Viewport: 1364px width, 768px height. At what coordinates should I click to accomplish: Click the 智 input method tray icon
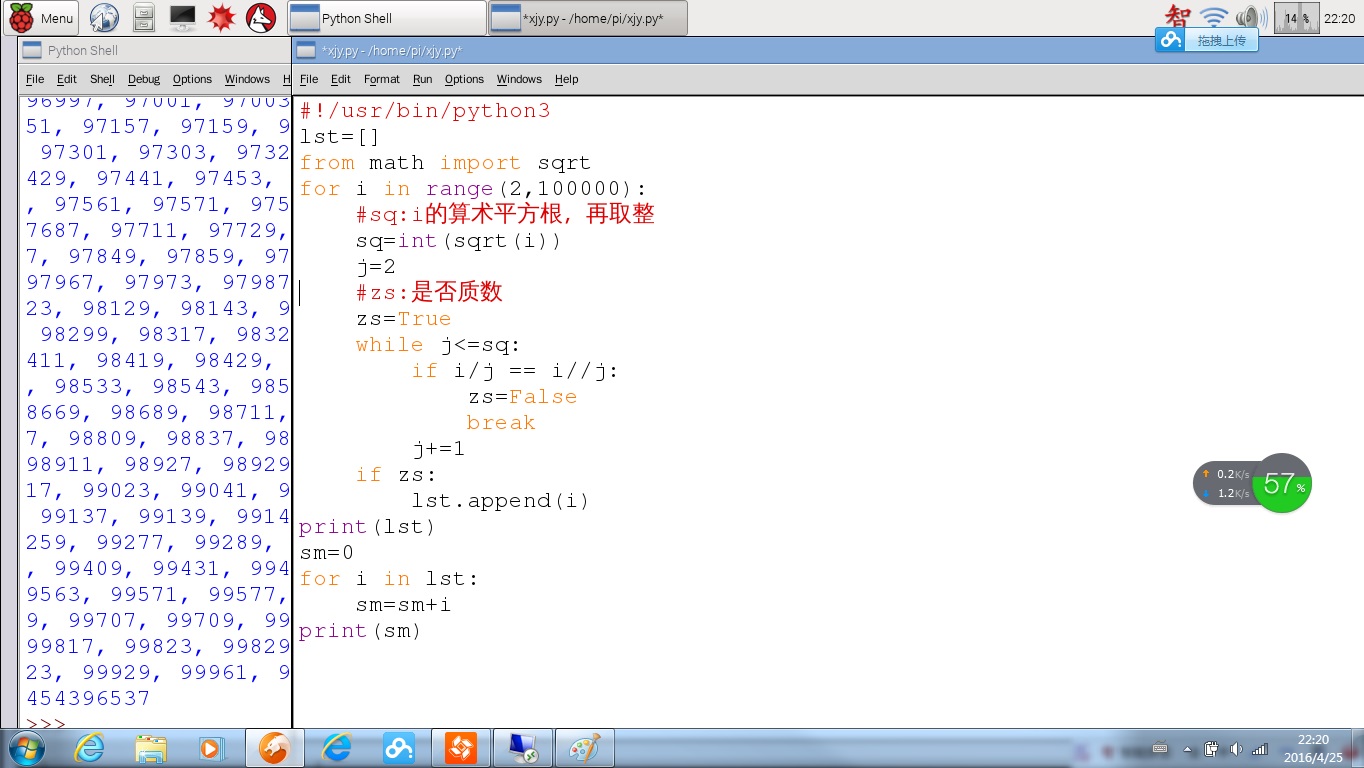coord(1179,16)
